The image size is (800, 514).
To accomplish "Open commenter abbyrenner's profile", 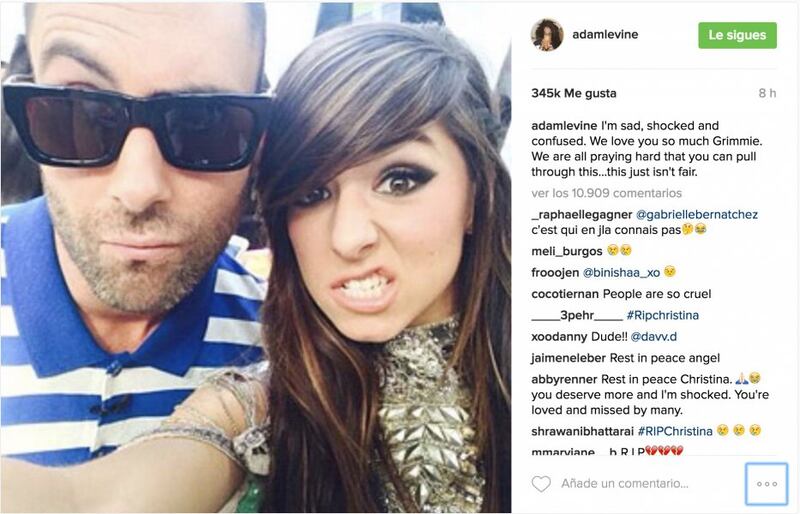I will 564,379.
